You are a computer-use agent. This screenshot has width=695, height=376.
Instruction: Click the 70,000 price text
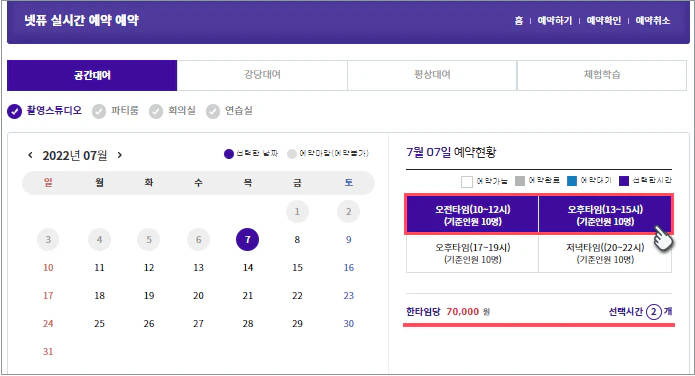[x=462, y=312]
